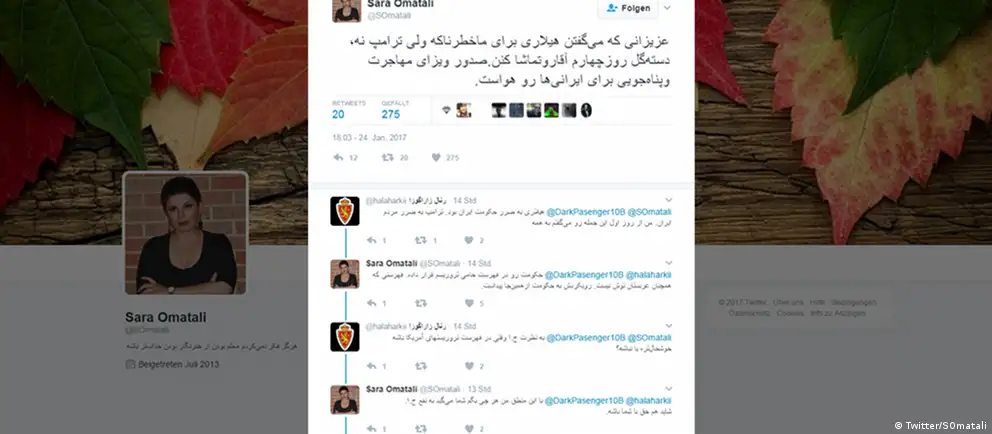Open Sara Omatali avatar at tweet header
Screen dimensions: 992x434
click(346, 9)
